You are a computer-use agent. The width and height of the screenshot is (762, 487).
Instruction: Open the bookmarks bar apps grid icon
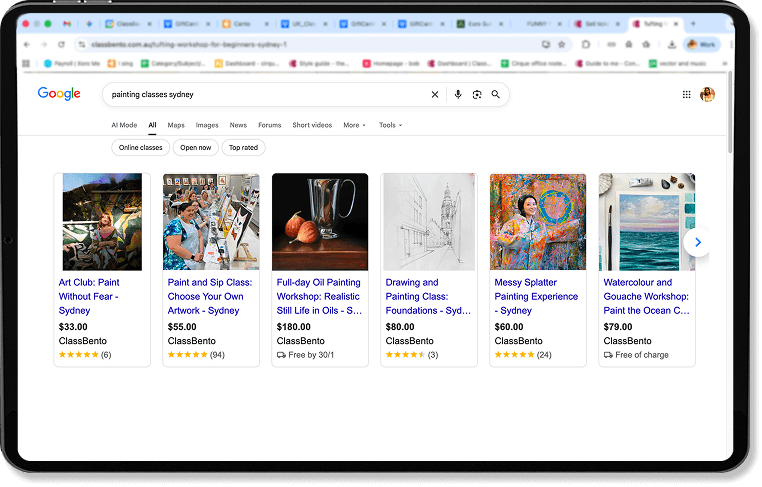(x=26, y=63)
